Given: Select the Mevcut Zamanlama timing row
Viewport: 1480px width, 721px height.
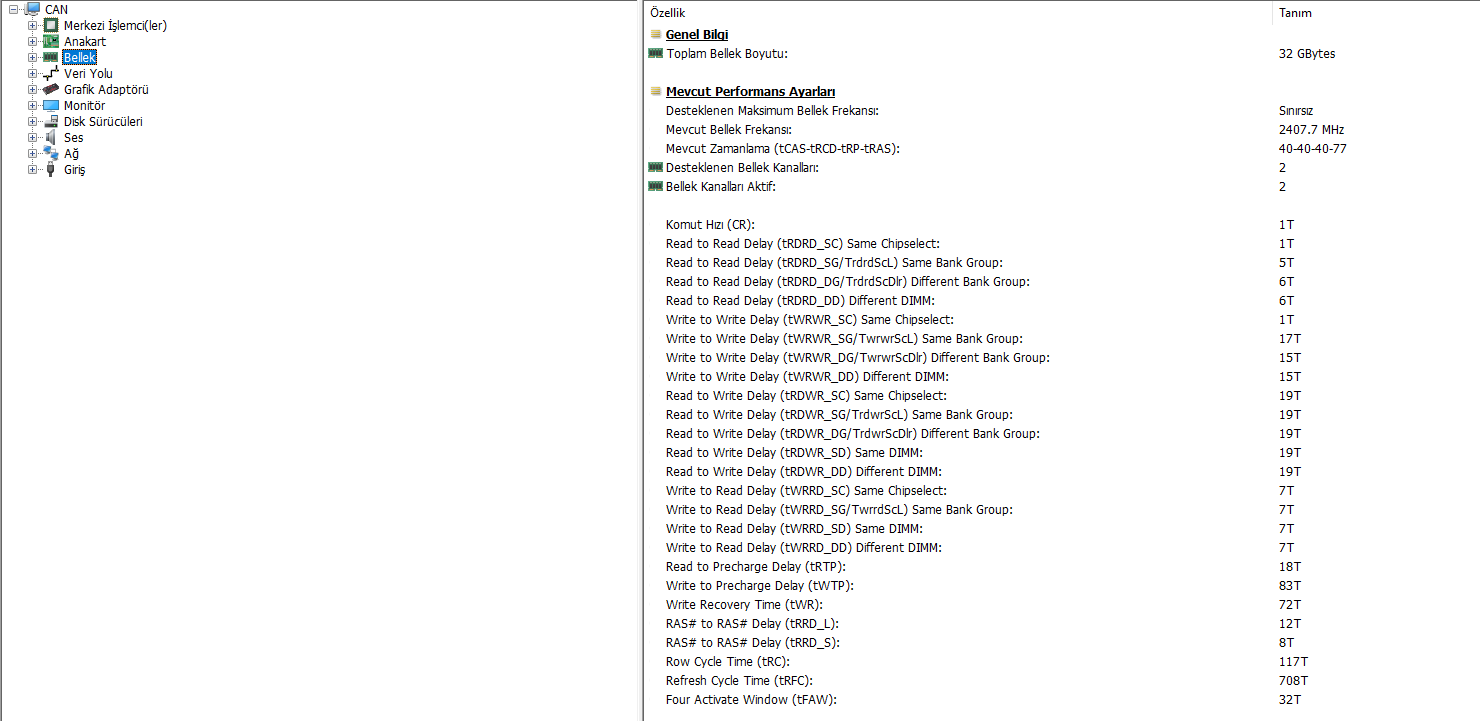Looking at the screenshot, I should (1062, 148).
